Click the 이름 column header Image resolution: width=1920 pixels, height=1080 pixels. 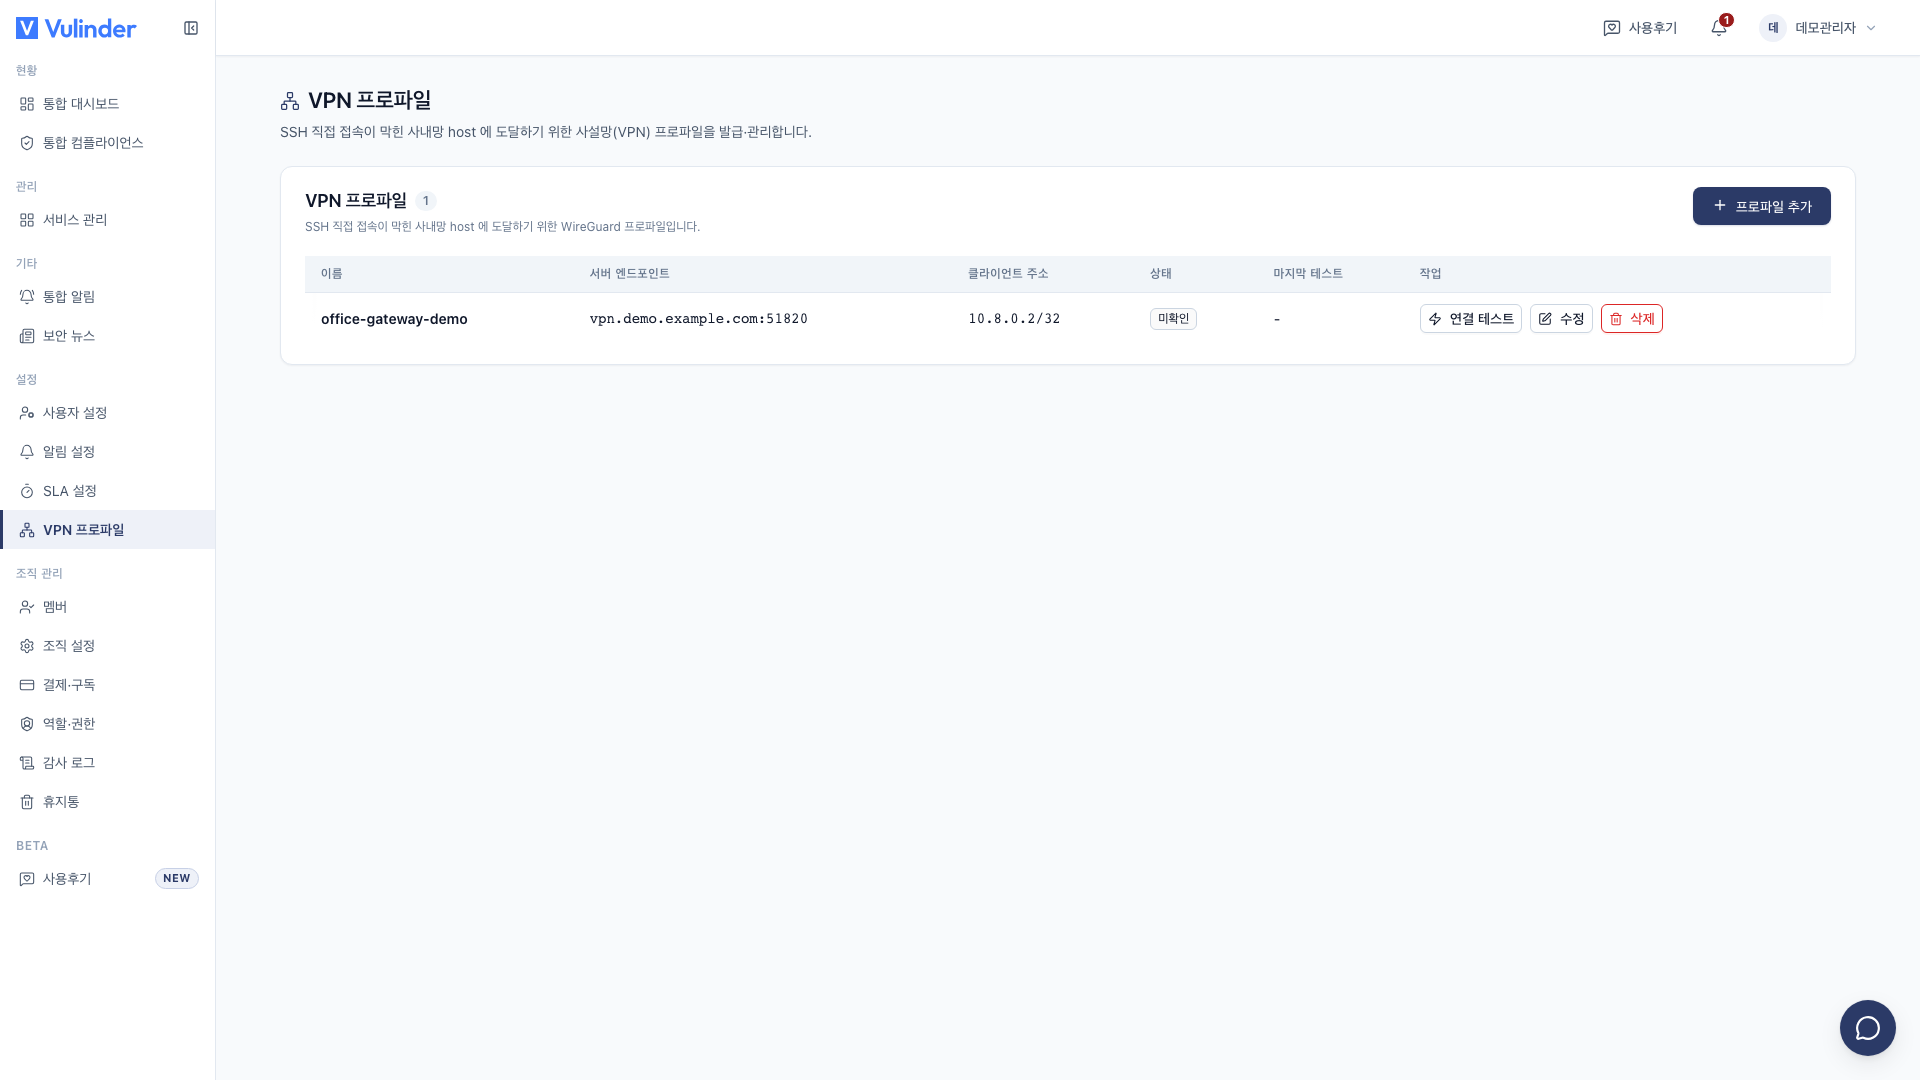(332, 274)
